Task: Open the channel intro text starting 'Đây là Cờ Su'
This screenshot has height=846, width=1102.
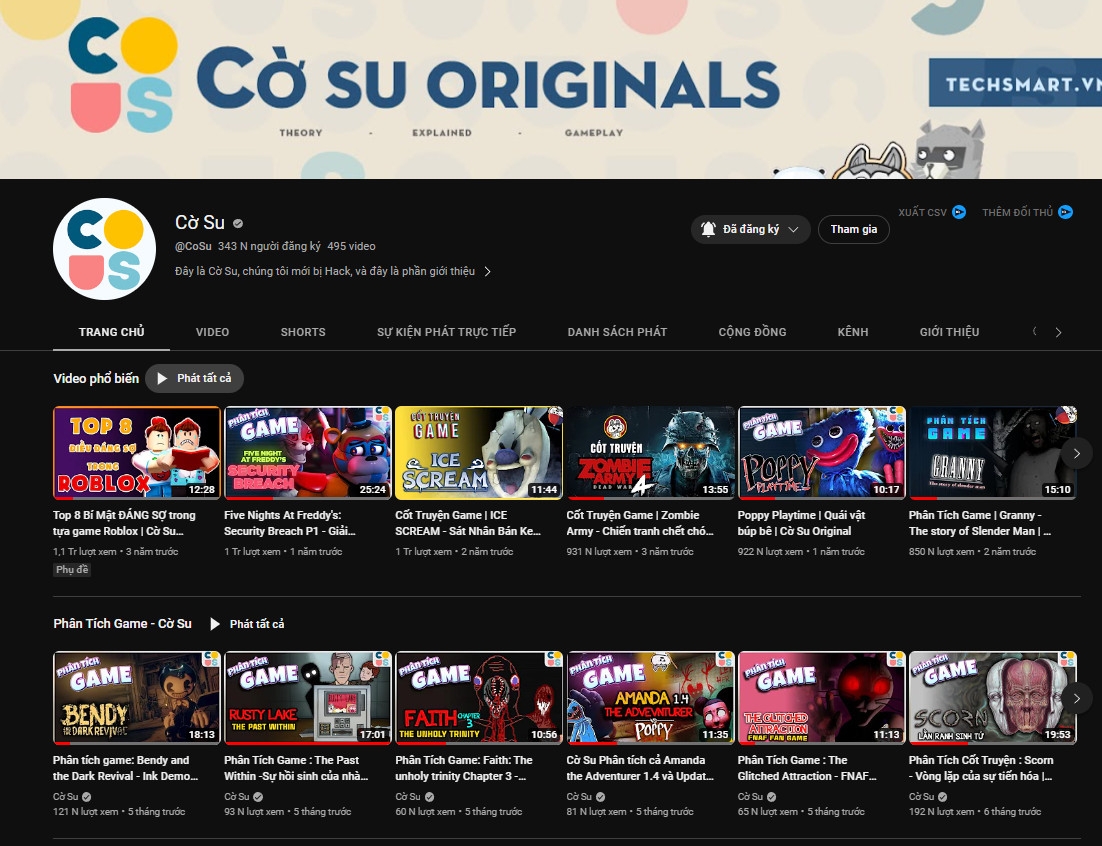Action: click(x=325, y=271)
